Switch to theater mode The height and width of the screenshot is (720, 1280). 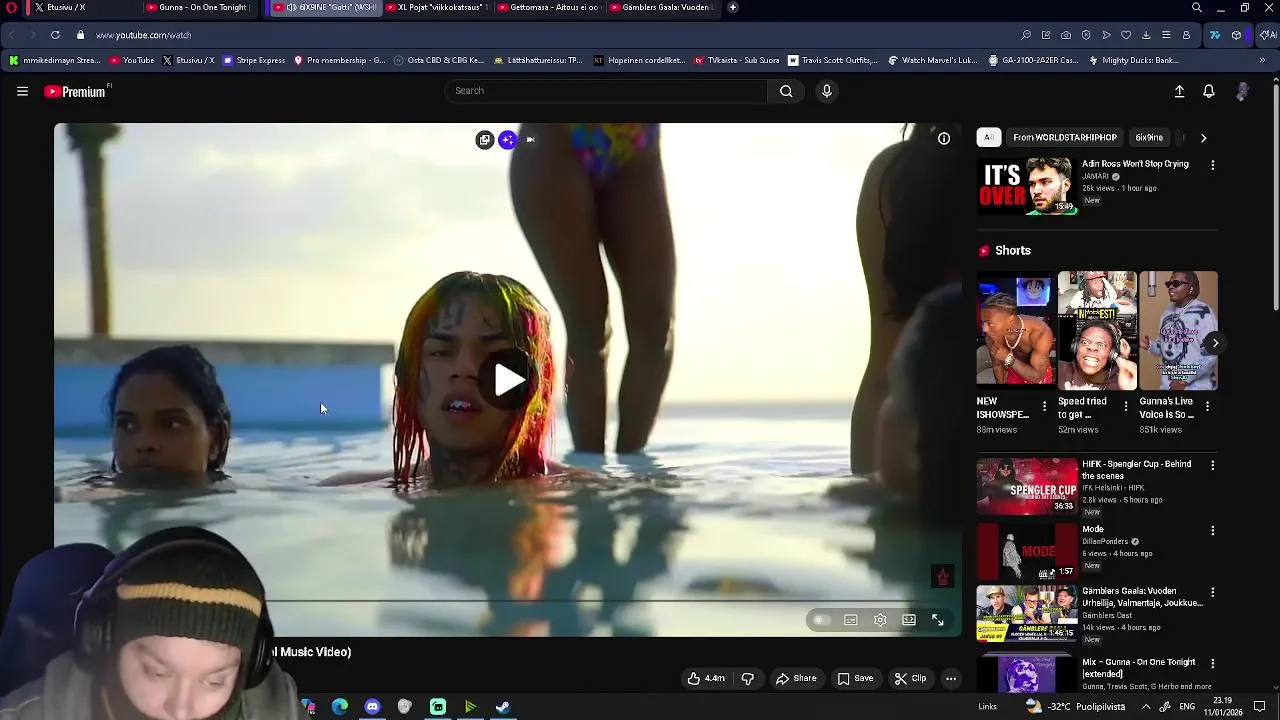tap(908, 620)
